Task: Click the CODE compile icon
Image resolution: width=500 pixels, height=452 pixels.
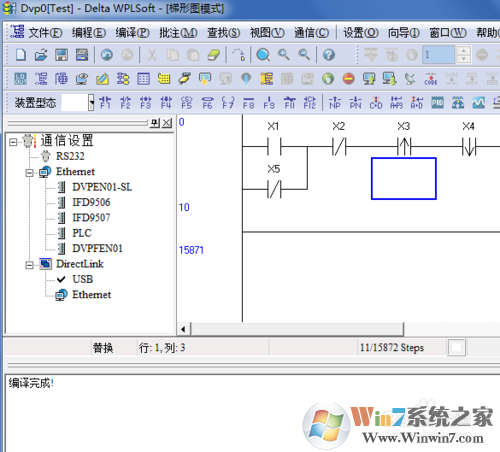Action: tap(431, 79)
